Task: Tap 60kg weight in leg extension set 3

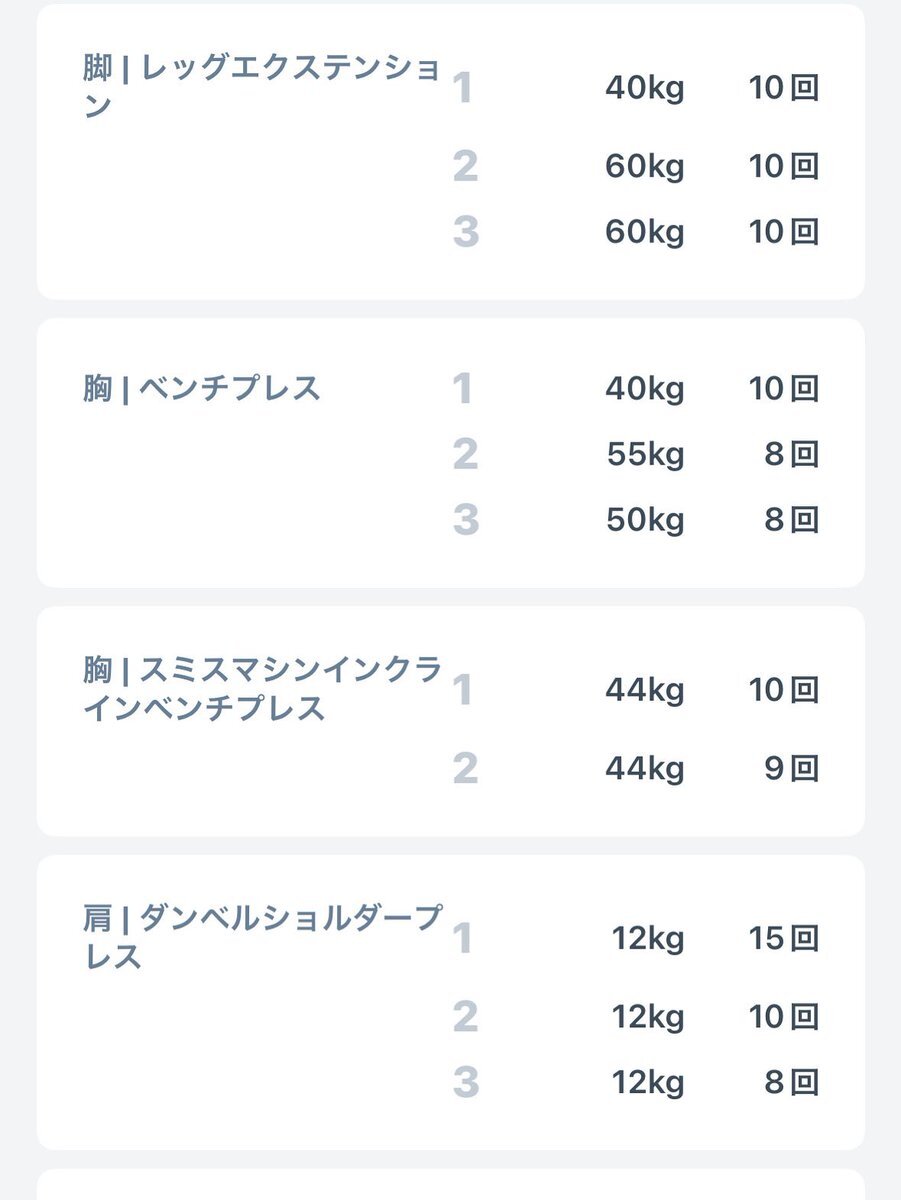Action: click(x=645, y=232)
